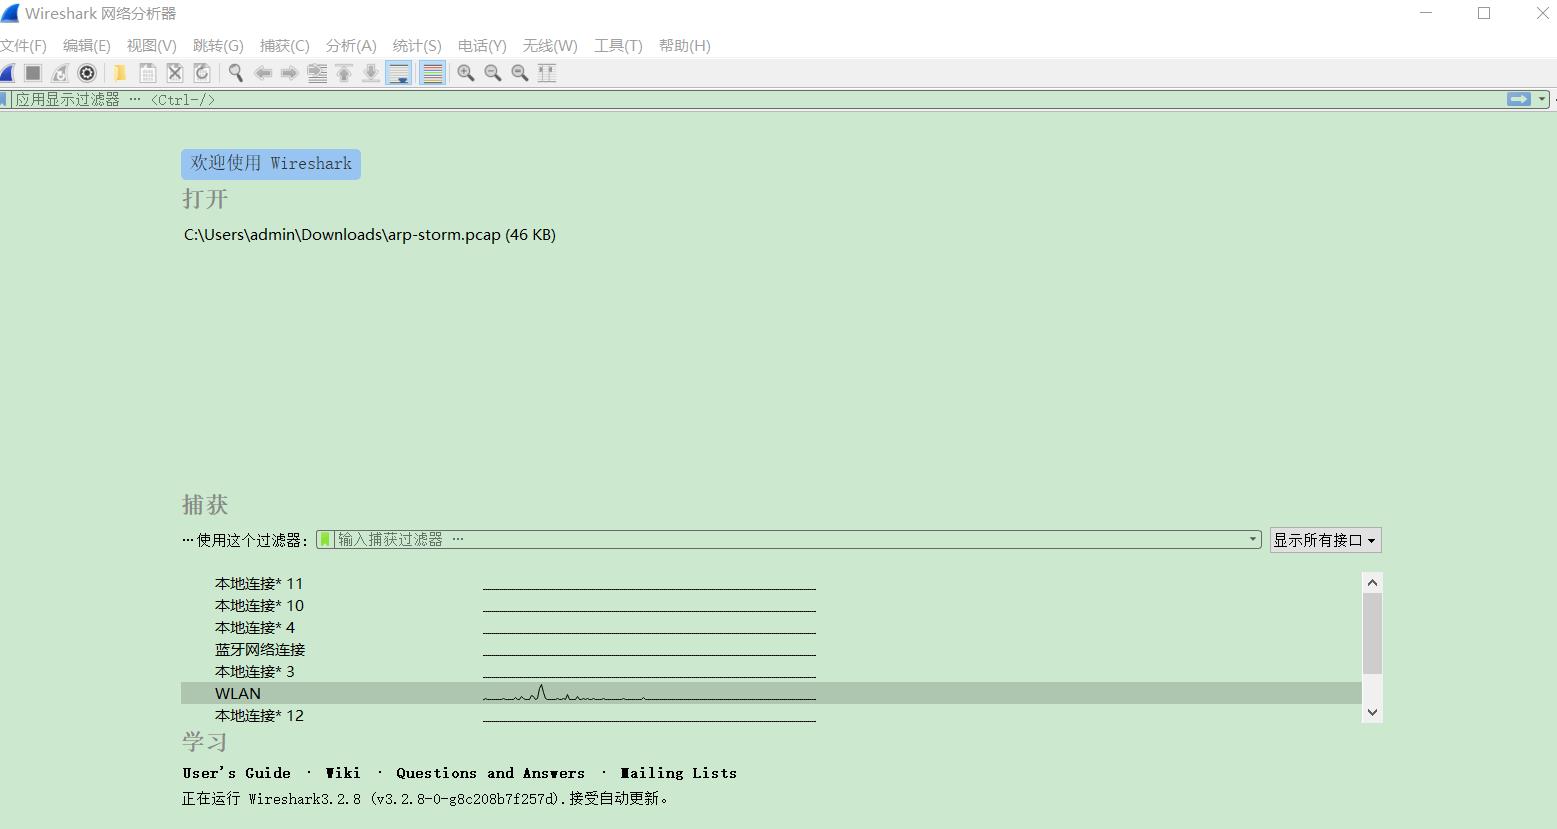Screen dimensions: 1557x829
Task: Open the 文件(F) menu
Action: pyautogui.click(x=23, y=46)
